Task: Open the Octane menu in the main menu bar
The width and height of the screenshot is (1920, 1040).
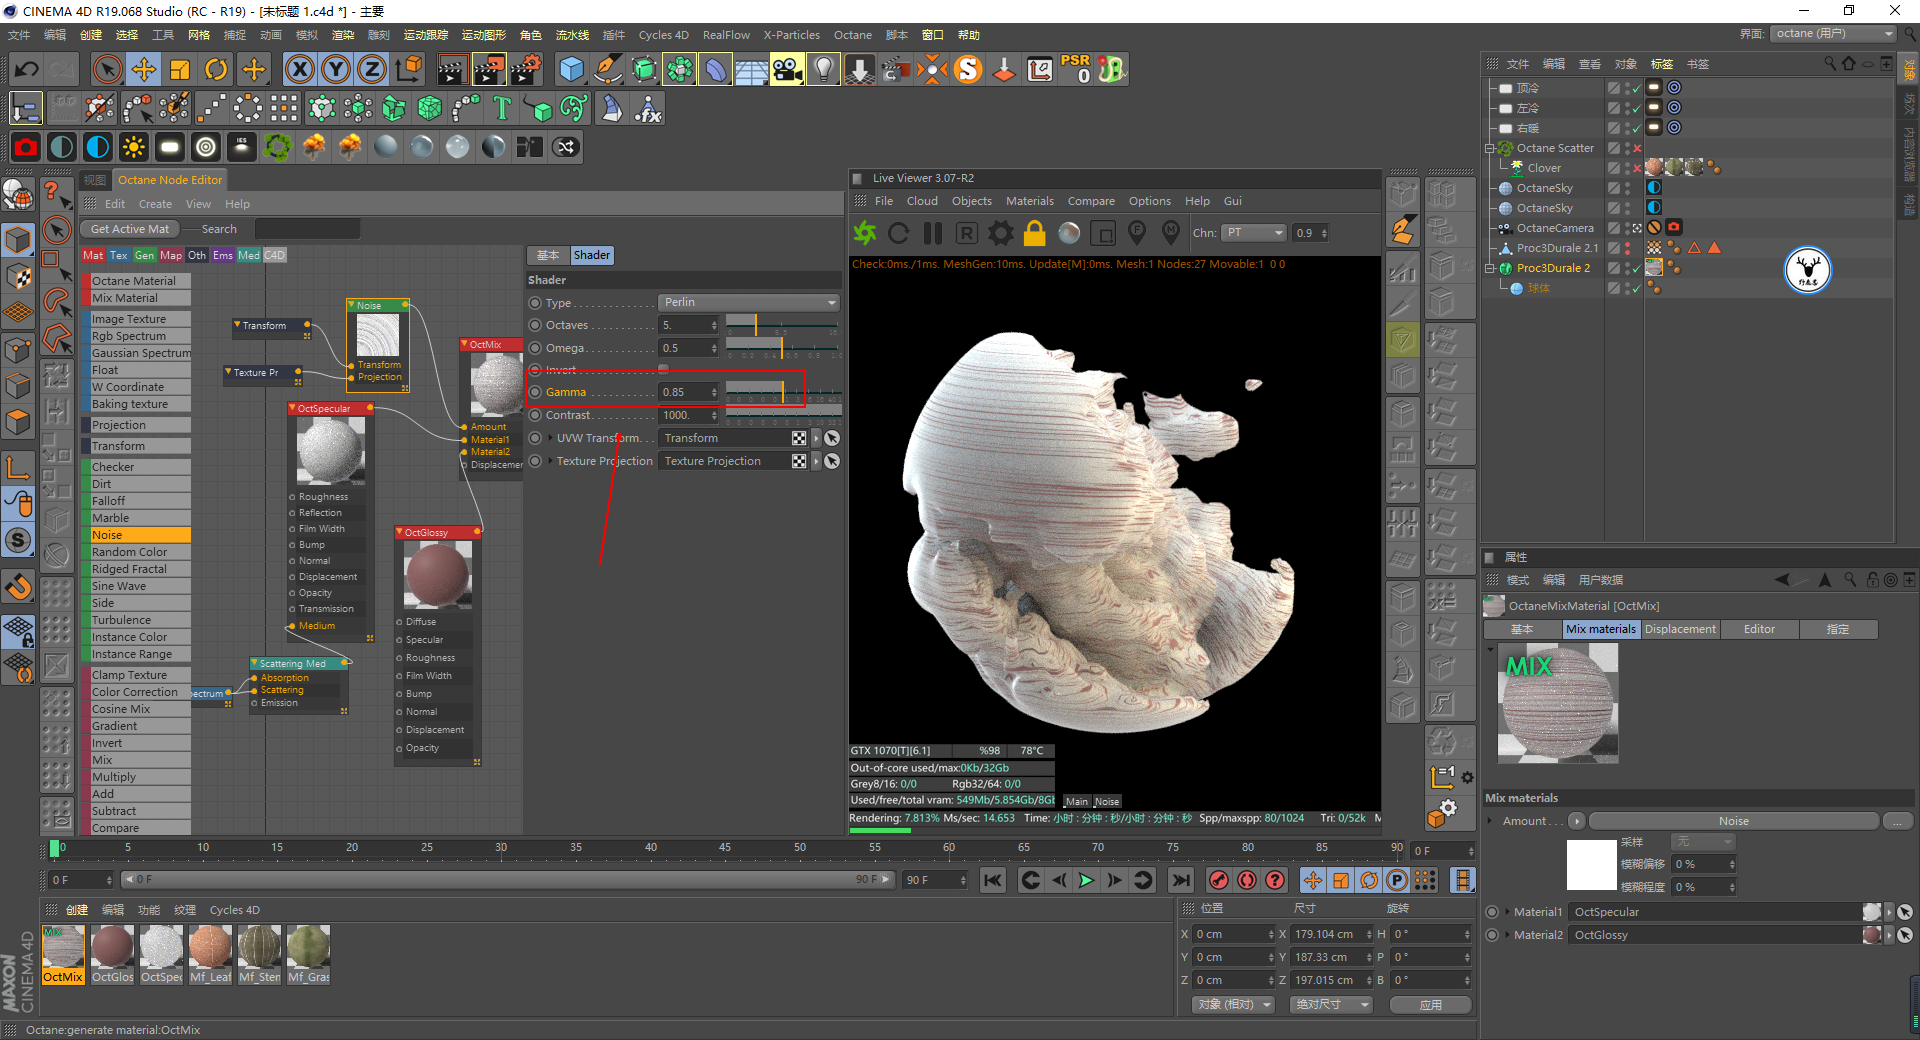Action: pos(853,35)
